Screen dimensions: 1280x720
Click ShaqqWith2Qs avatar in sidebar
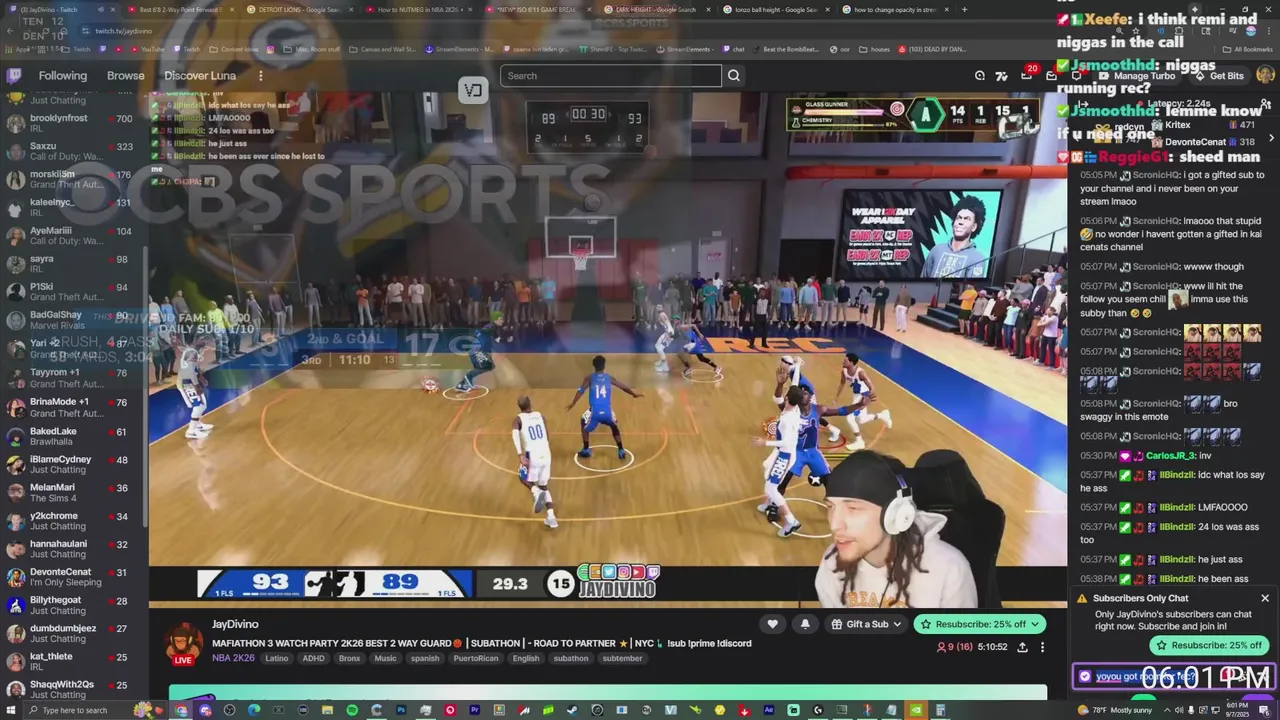coord(15,689)
